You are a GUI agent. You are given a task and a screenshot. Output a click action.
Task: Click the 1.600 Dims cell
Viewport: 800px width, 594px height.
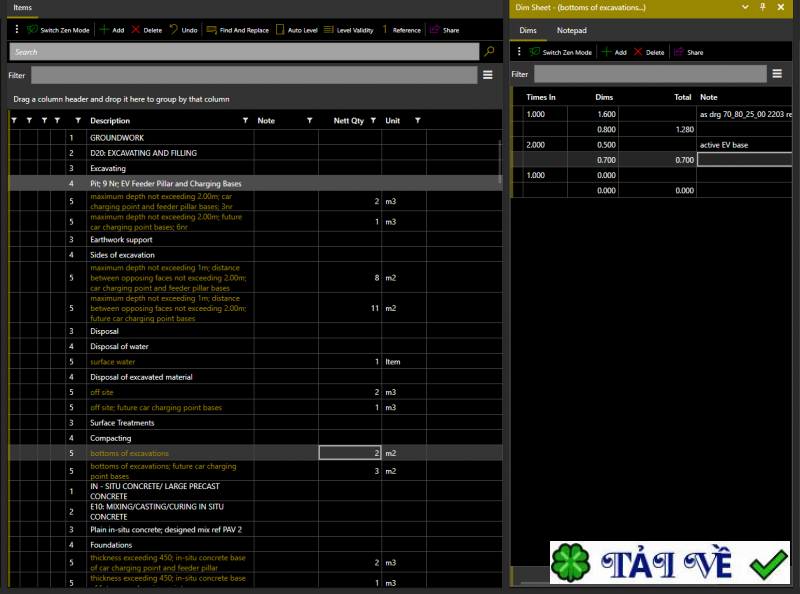click(x=593, y=114)
